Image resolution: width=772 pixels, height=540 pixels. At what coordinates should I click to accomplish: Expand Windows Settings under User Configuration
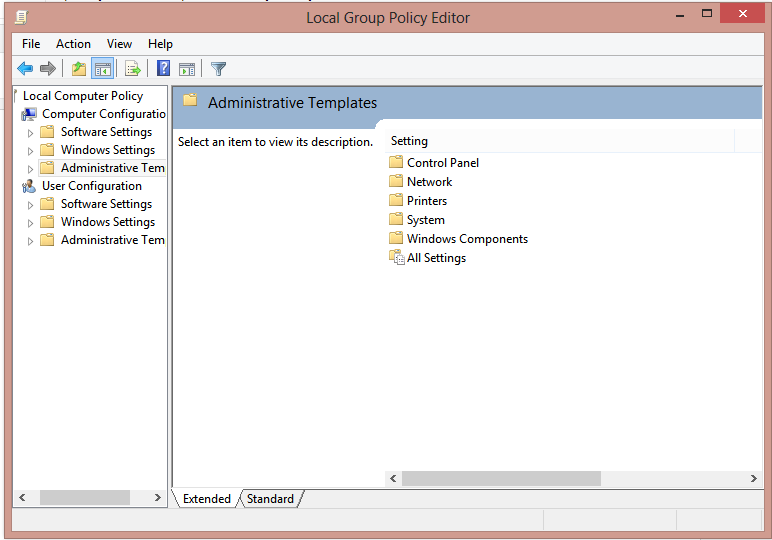(30, 223)
